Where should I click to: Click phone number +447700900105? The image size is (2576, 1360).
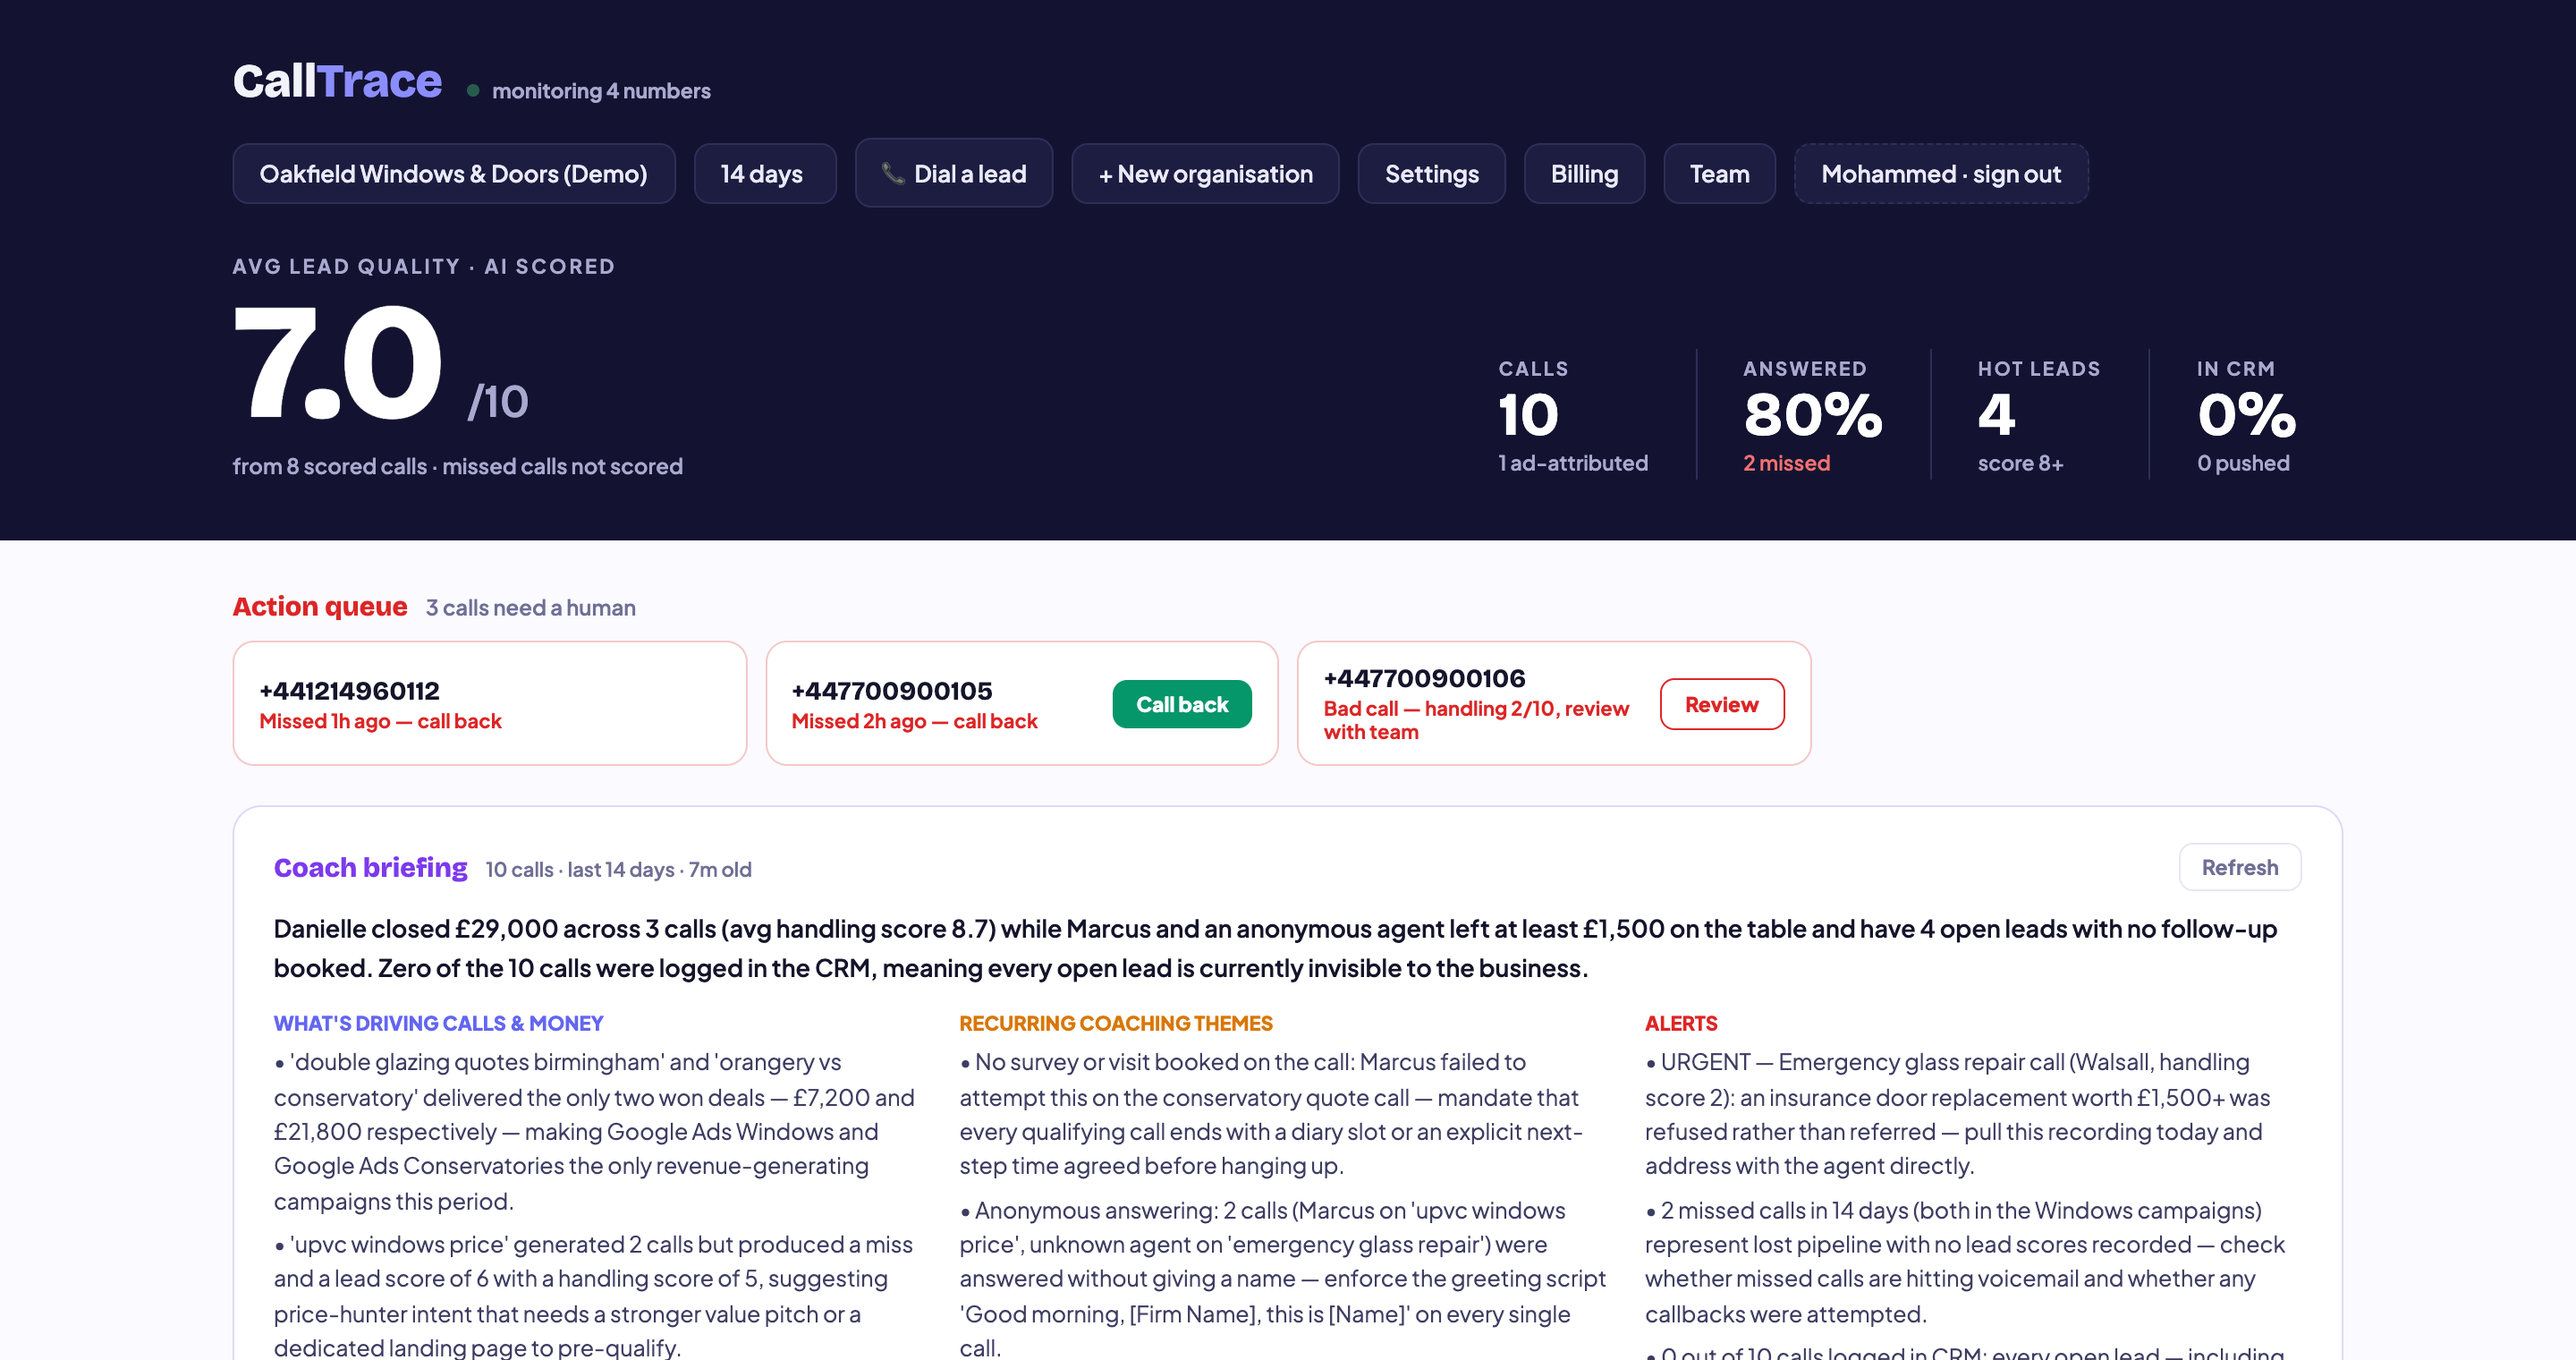(x=891, y=690)
